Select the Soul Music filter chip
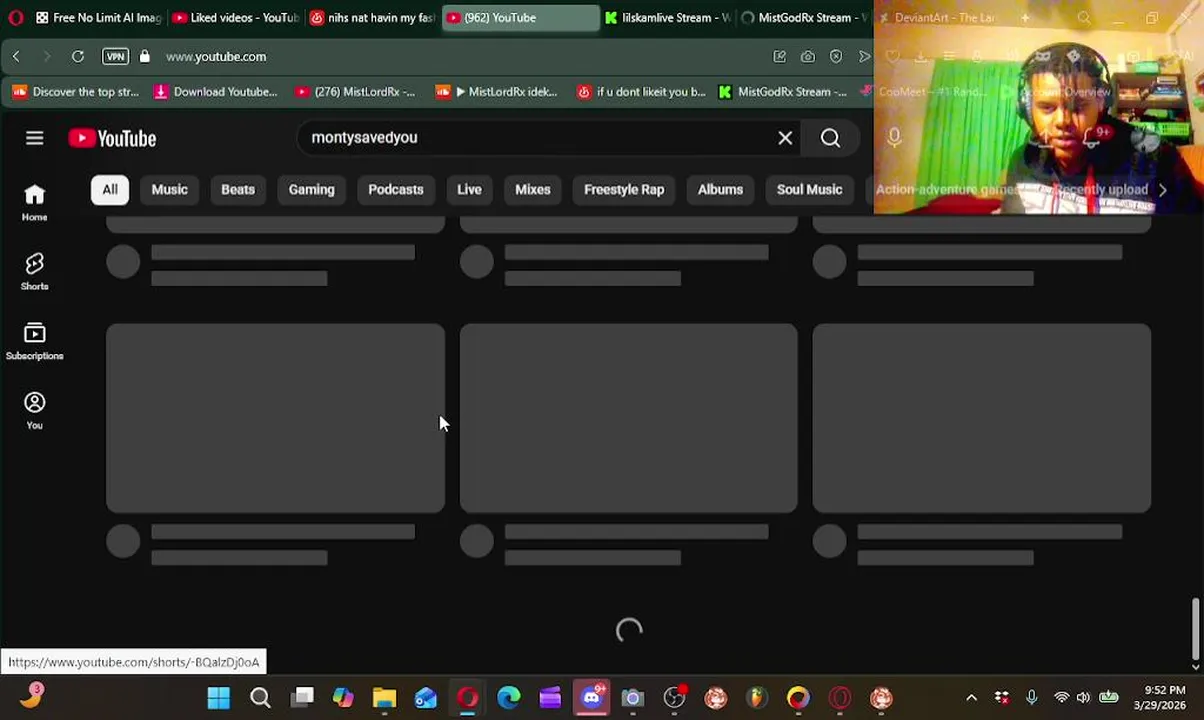This screenshot has width=1204, height=720. [809, 189]
